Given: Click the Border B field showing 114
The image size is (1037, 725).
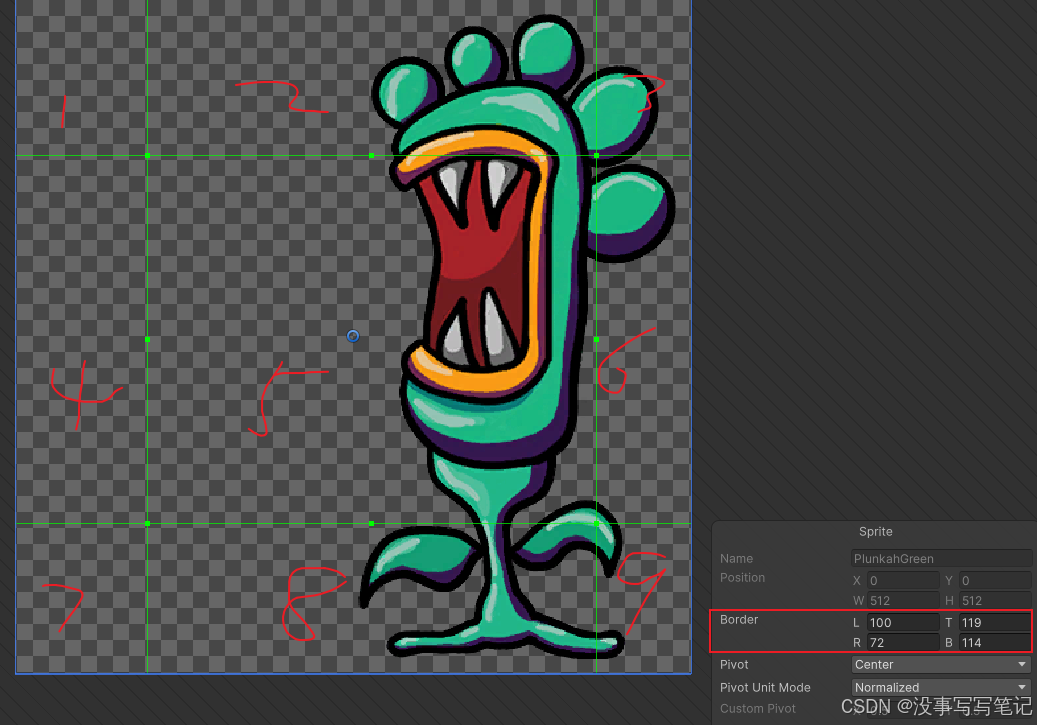Looking at the screenshot, I should coord(995,642).
